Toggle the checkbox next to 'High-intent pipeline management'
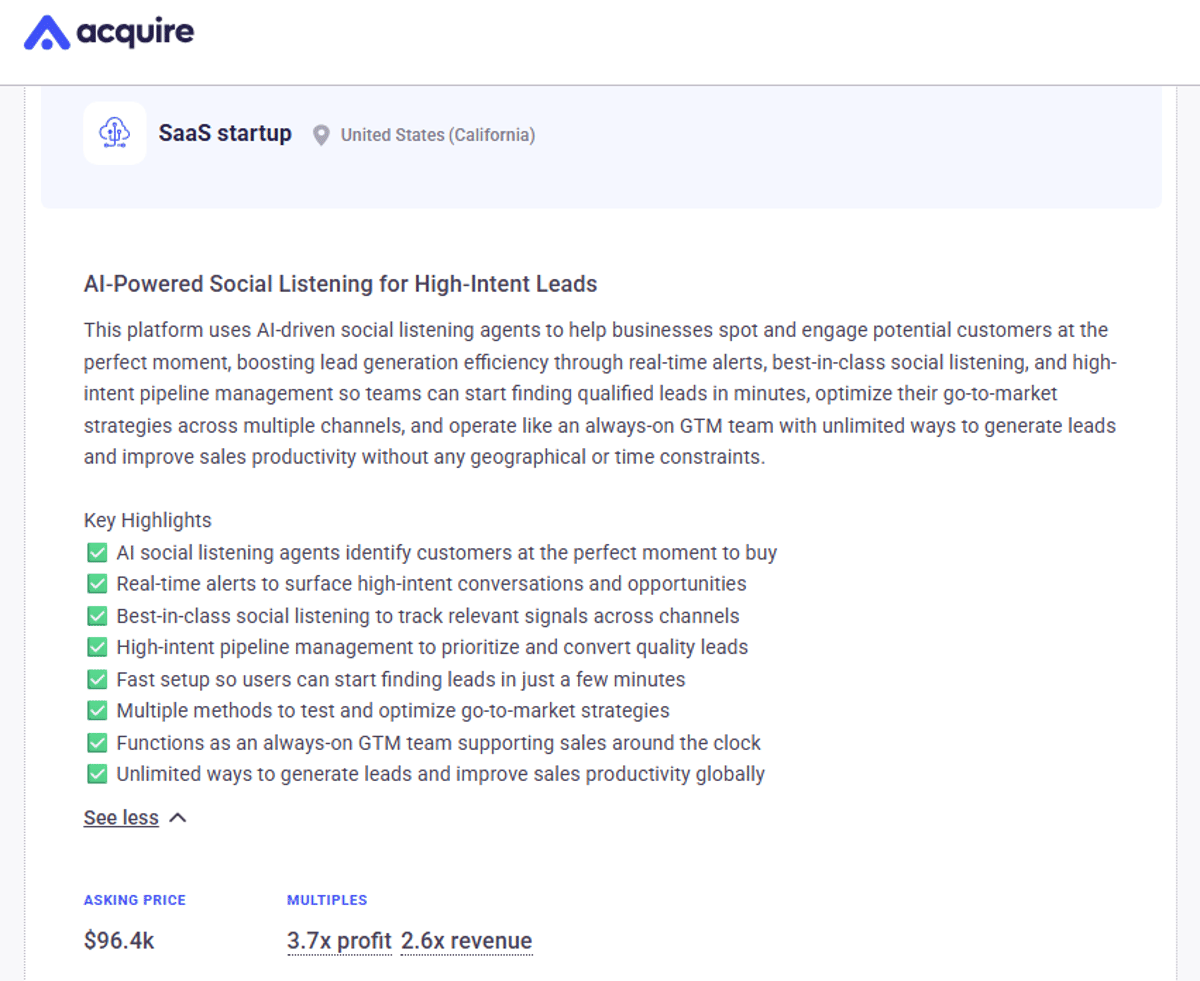Viewport: 1200px width, 981px height. 96,647
